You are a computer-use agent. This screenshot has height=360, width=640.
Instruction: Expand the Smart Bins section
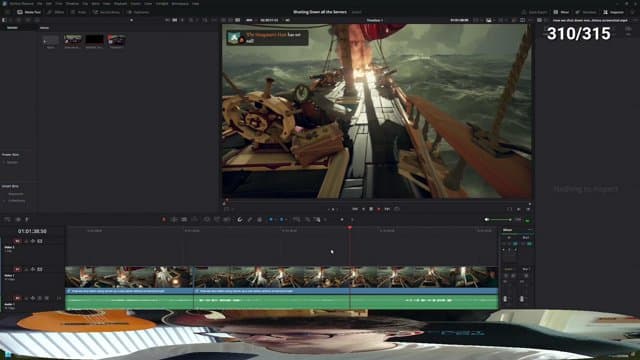point(10,186)
